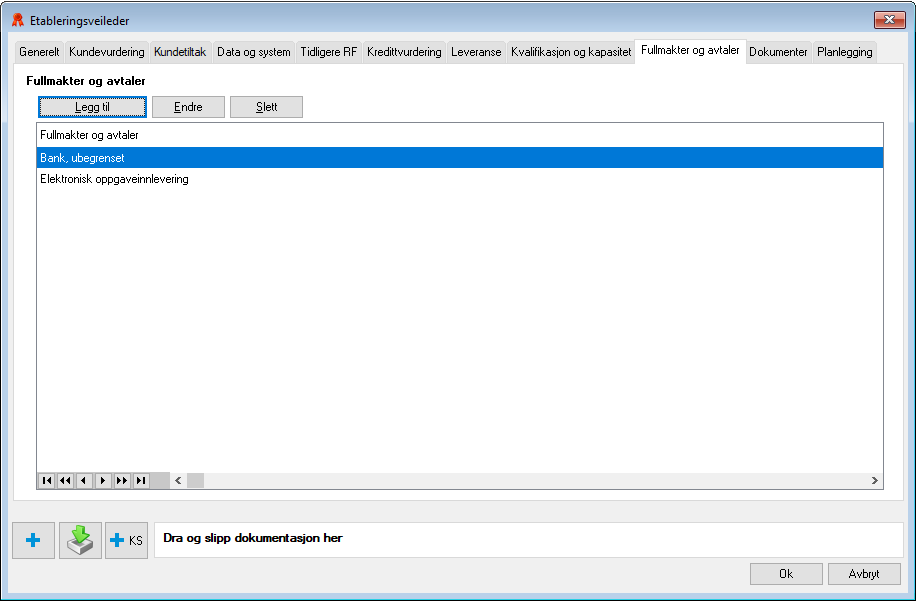
Task: Select Kvalifikasjon og kapasitet tab
Action: click(x=571, y=52)
